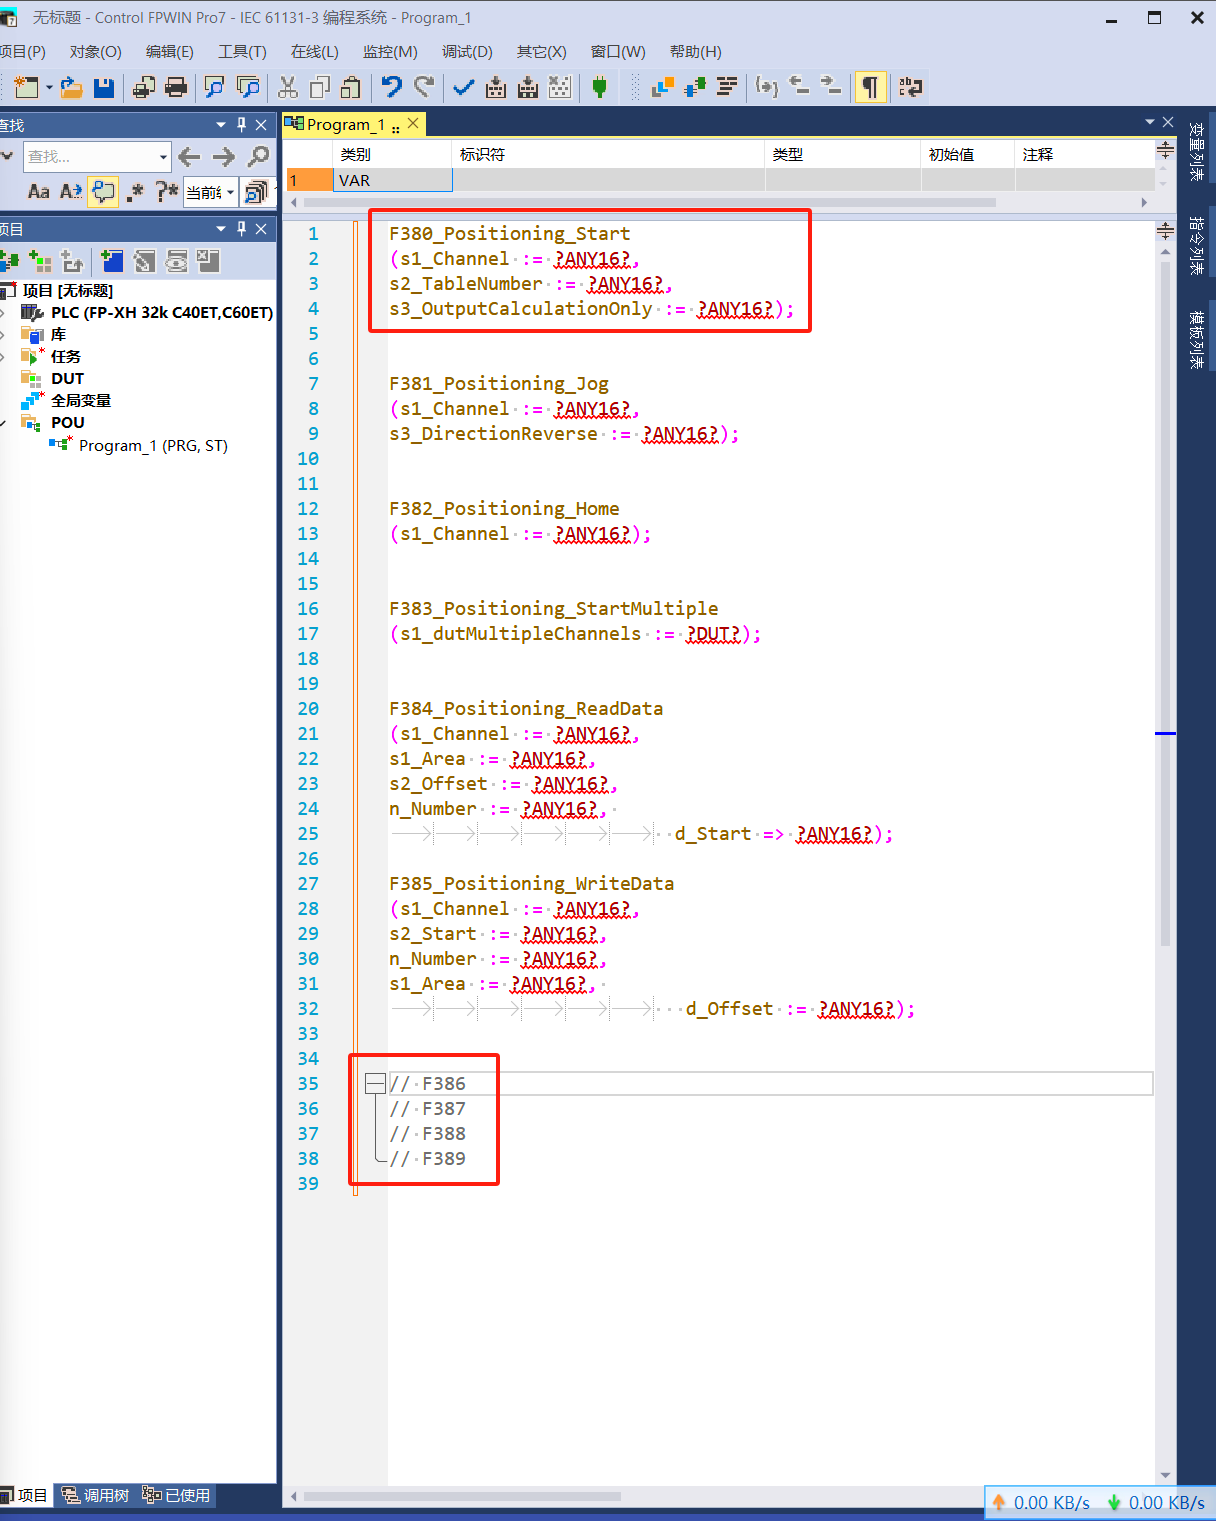Click the magnifier search icon in find panel
Image resolution: width=1216 pixels, height=1521 pixels.
coord(258,156)
